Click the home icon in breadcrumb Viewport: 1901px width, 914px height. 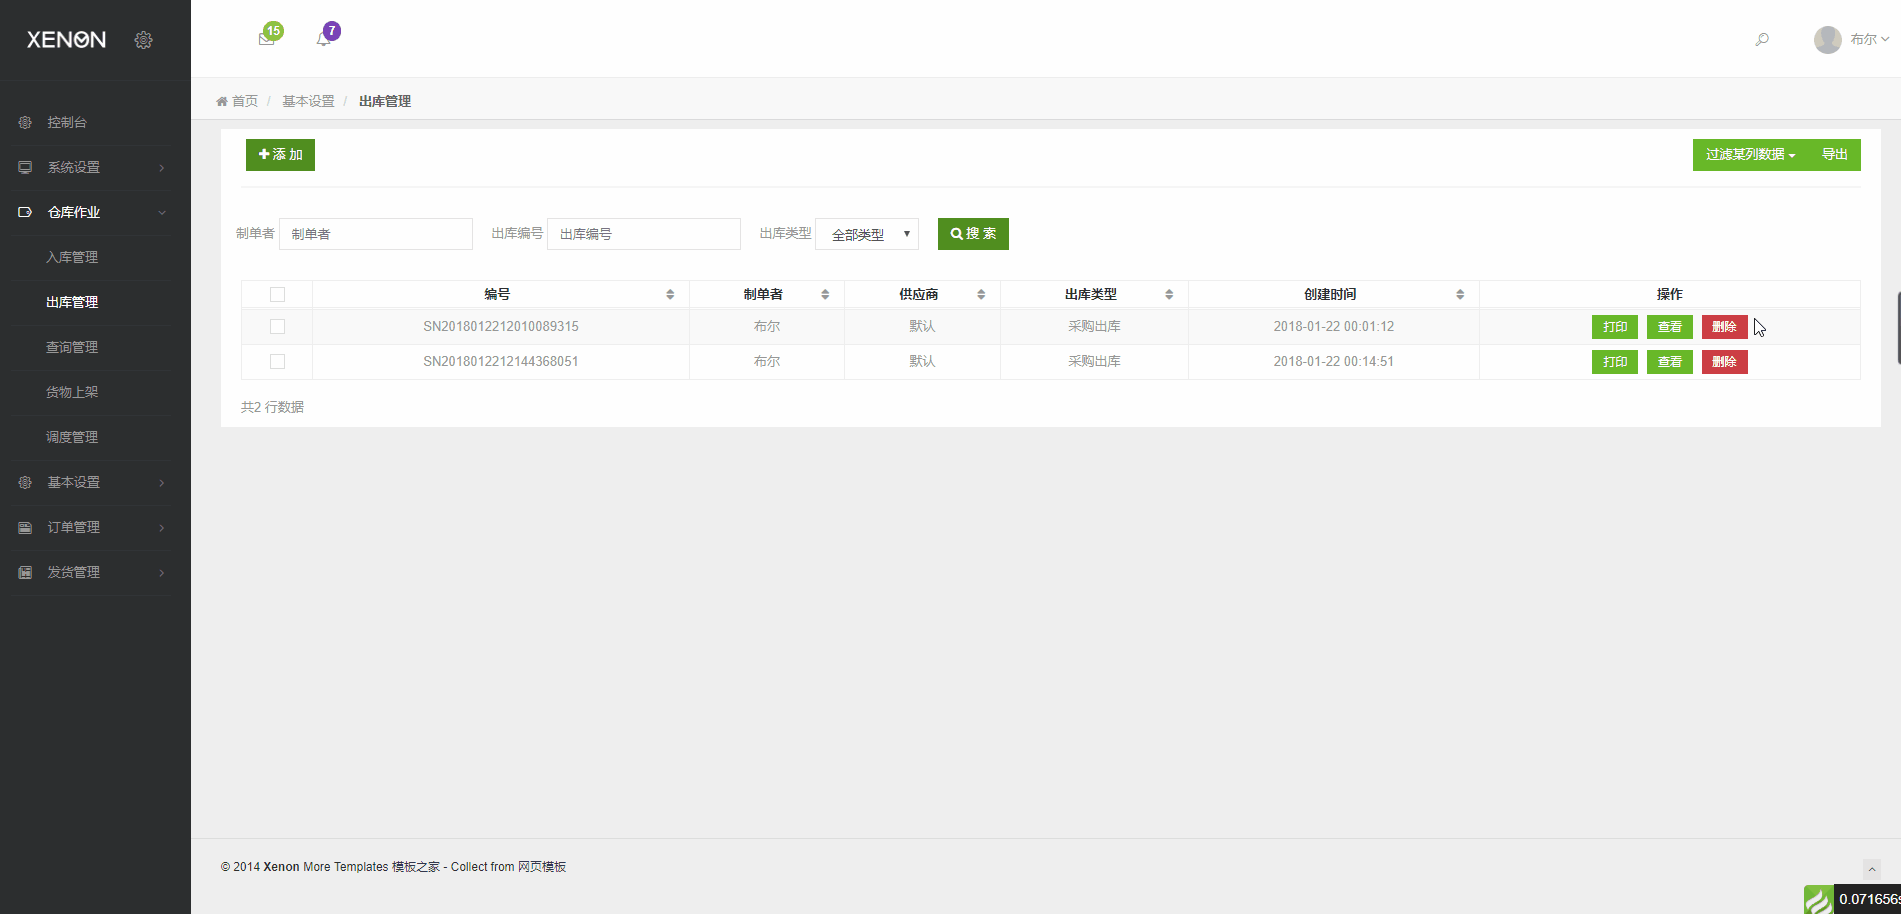click(222, 101)
